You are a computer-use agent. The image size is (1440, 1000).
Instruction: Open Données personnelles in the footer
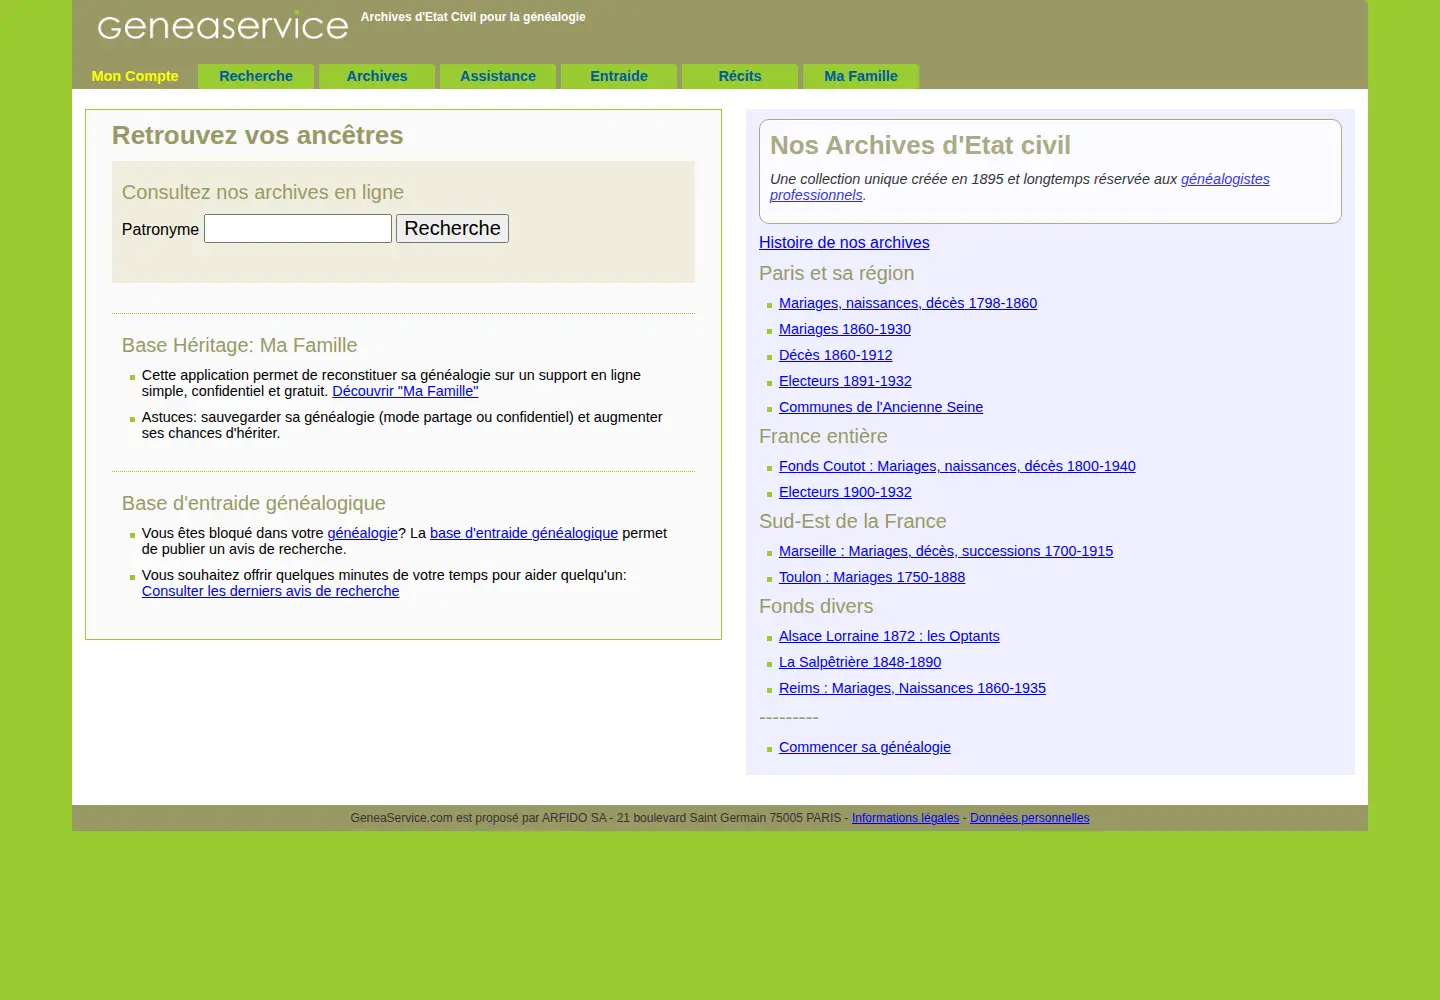[1030, 818]
